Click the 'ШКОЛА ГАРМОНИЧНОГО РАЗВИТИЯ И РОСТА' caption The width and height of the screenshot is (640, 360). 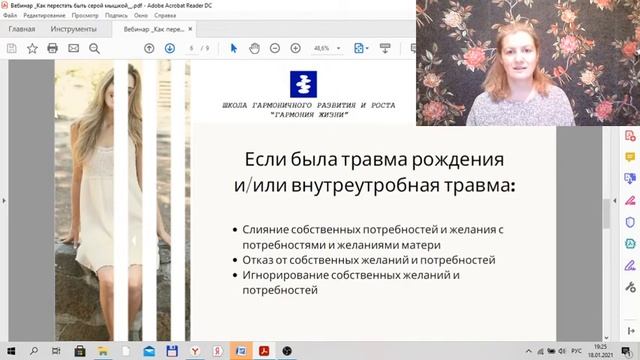(309, 105)
